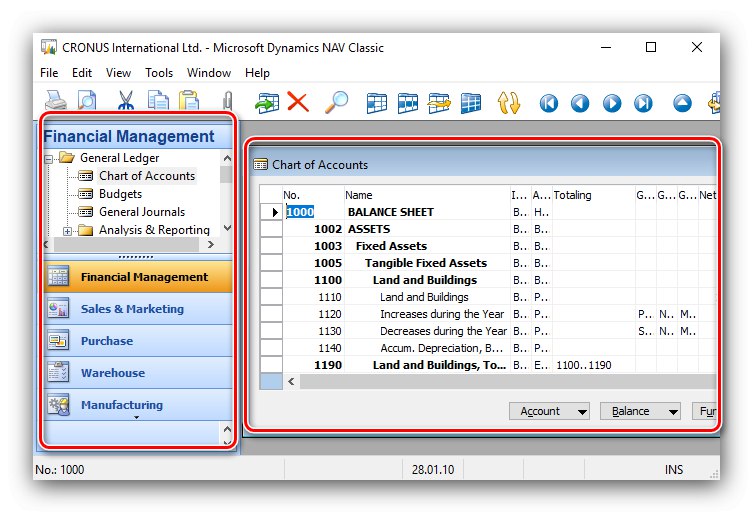Screen dimensions: 753x513
Task: Click the Chart of Accounts window icon
Action: pos(260,165)
